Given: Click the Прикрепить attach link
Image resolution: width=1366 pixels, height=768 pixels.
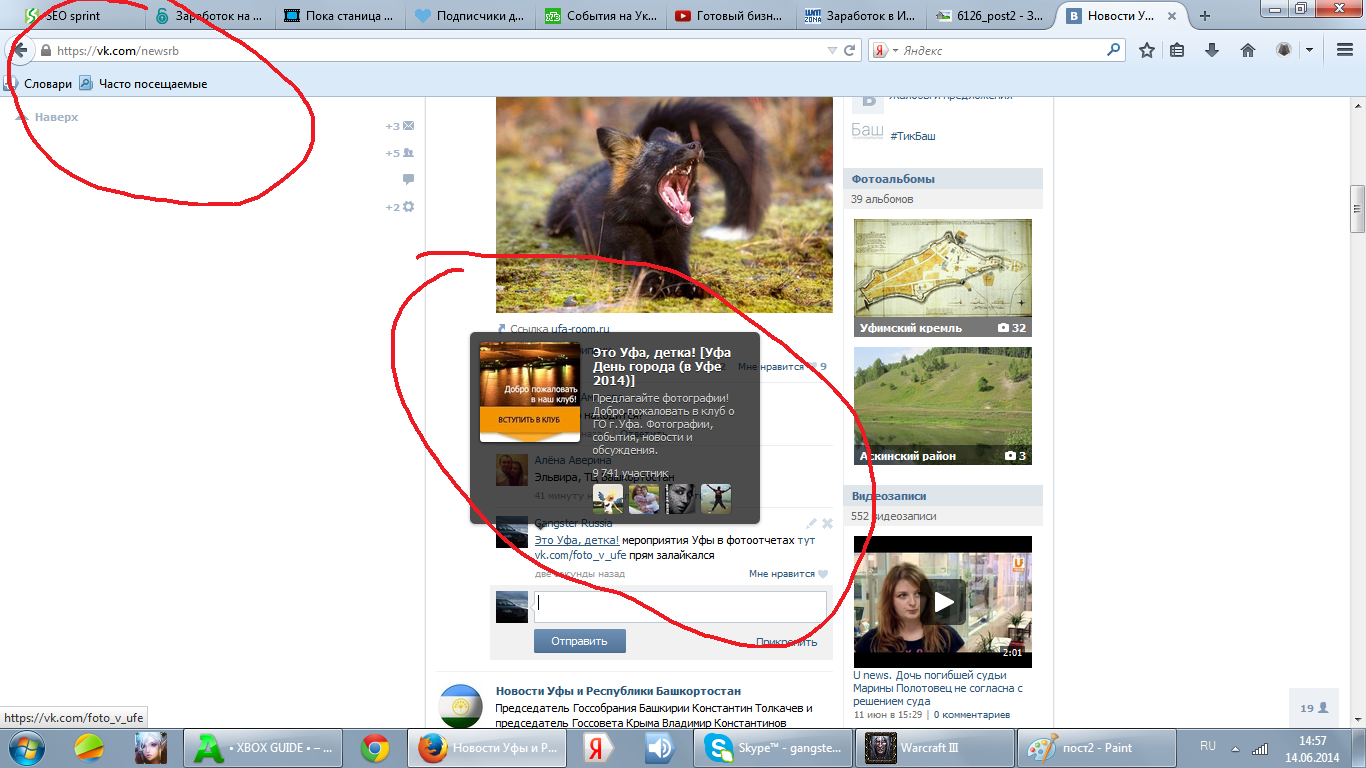Looking at the screenshot, I should click(x=786, y=642).
